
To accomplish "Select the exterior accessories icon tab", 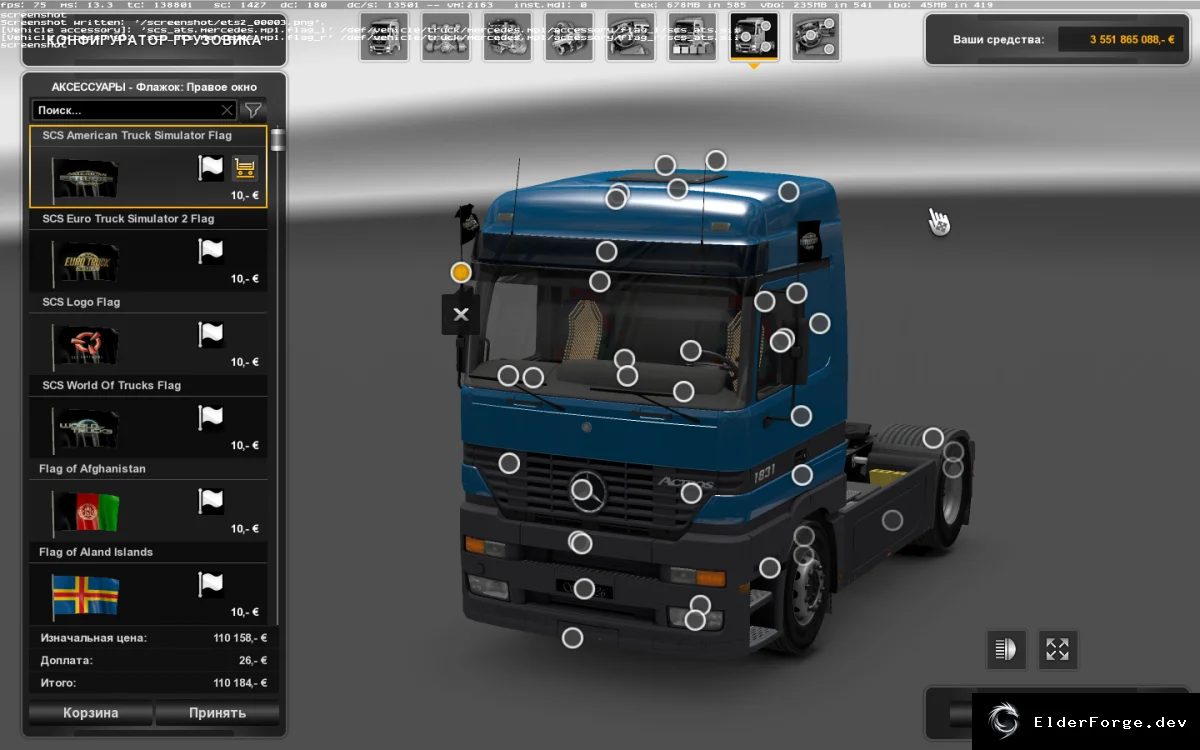I will click(x=753, y=37).
